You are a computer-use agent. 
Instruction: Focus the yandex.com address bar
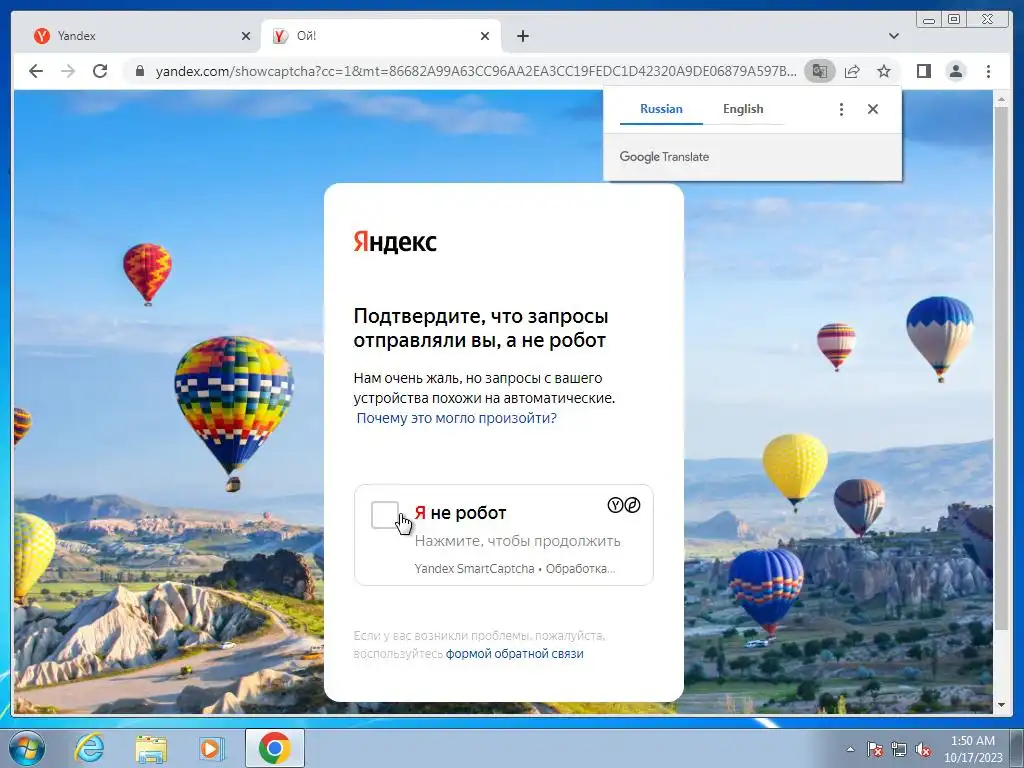coord(475,71)
